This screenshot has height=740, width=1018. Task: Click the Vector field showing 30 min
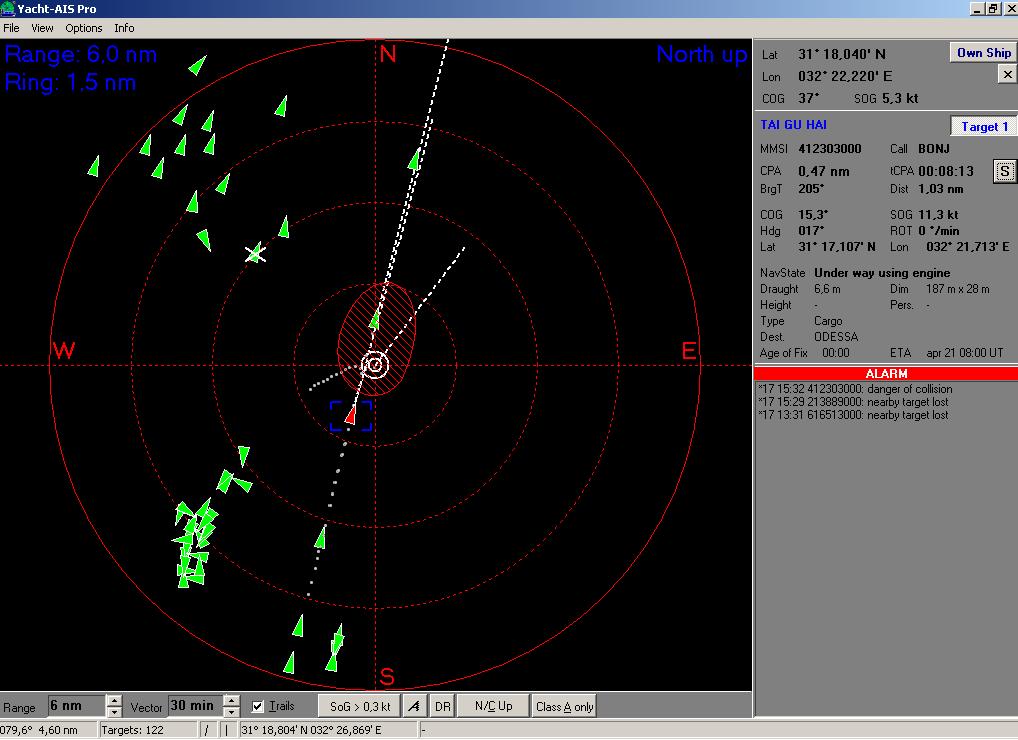[x=195, y=706]
